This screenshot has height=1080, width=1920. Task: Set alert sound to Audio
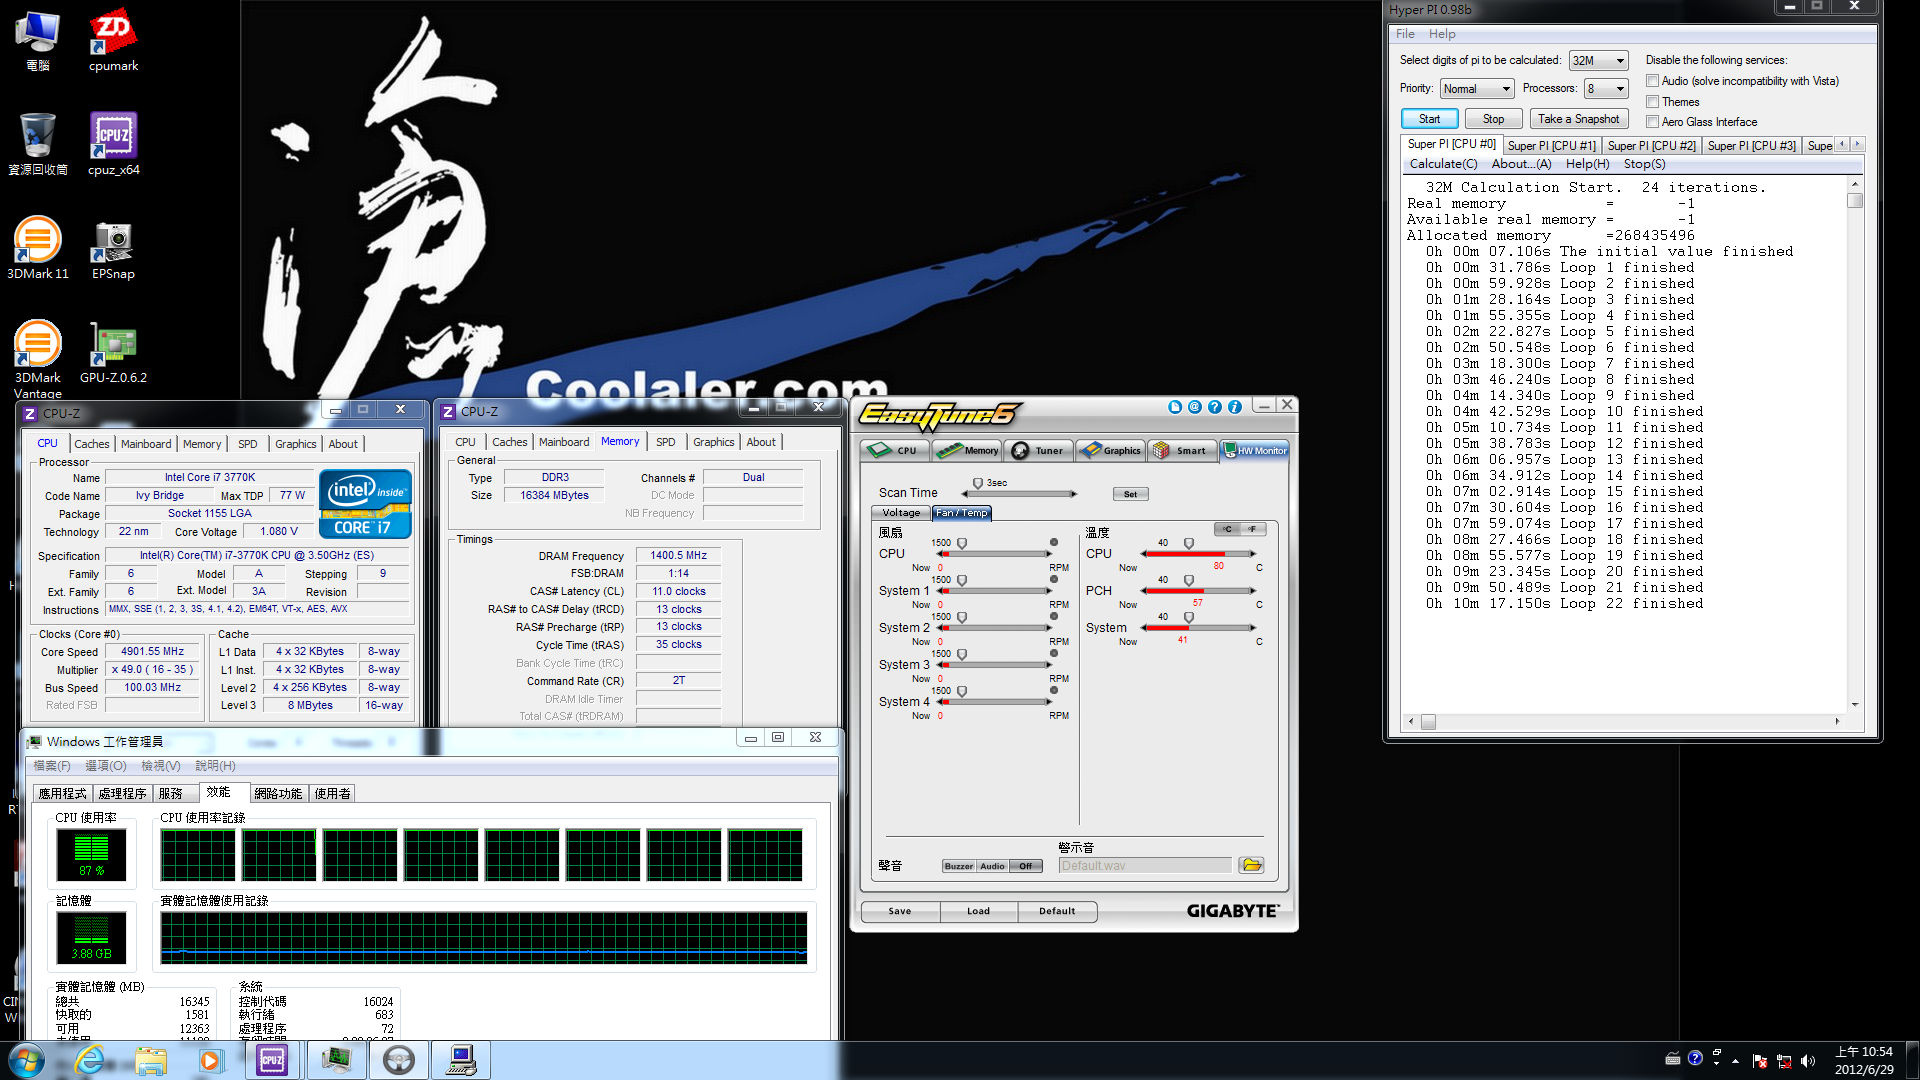coord(992,866)
